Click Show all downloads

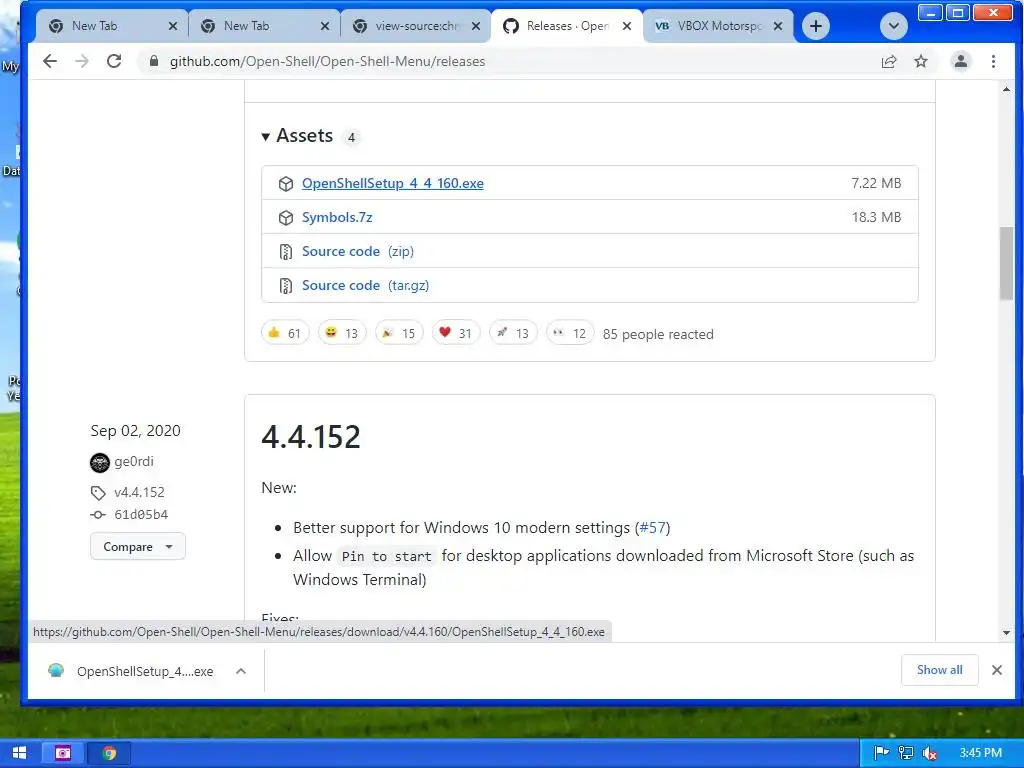point(939,670)
